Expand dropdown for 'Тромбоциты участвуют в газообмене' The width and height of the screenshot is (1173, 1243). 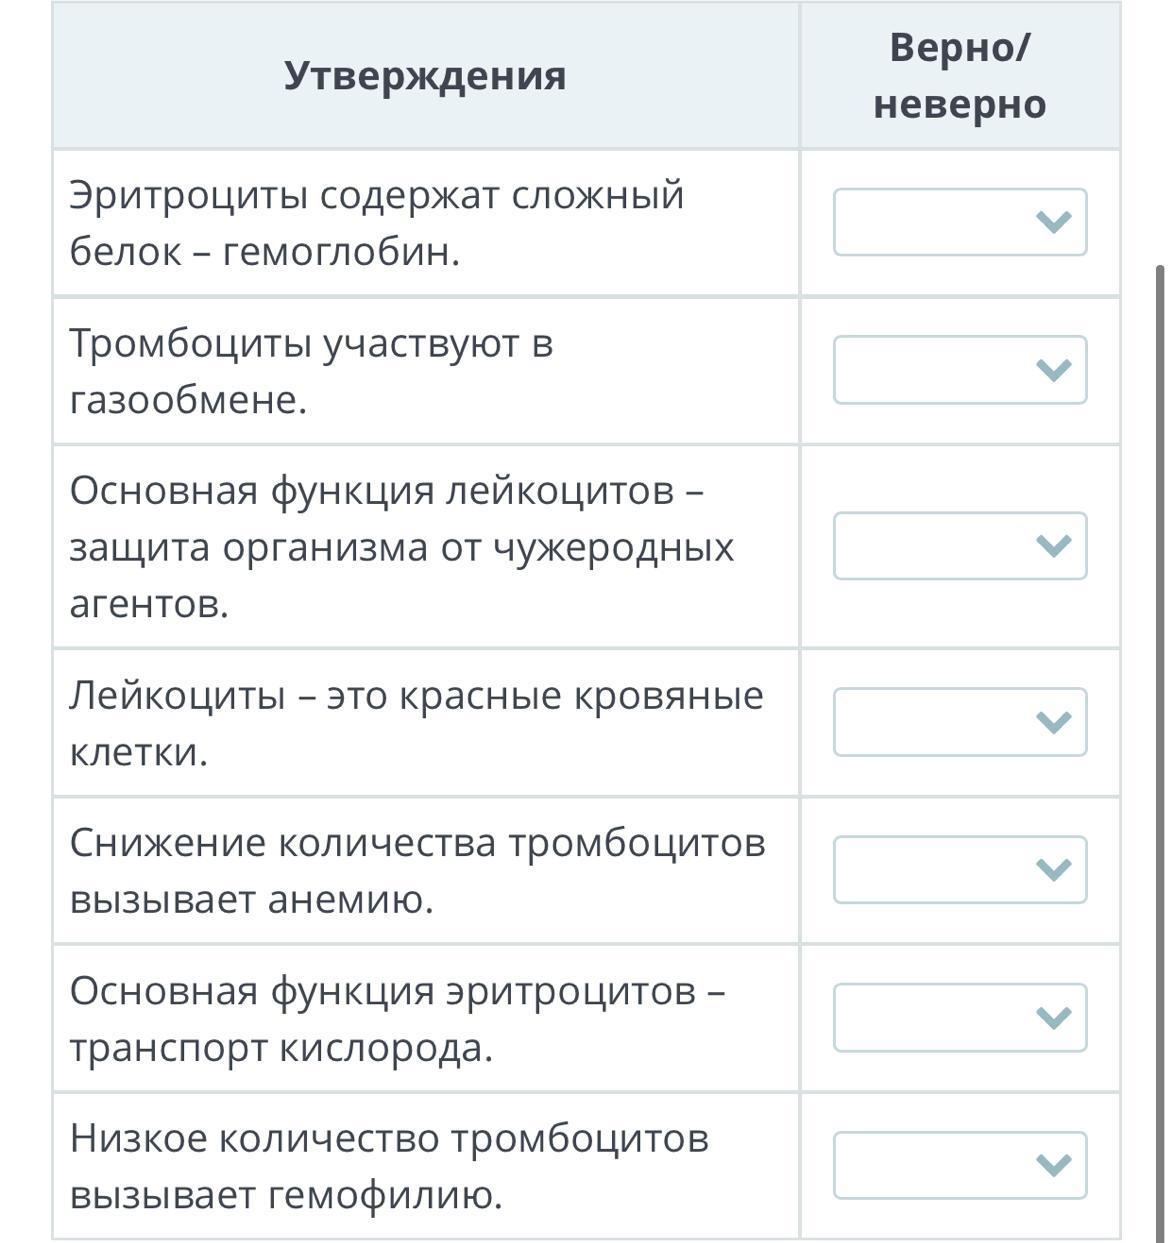959,370
